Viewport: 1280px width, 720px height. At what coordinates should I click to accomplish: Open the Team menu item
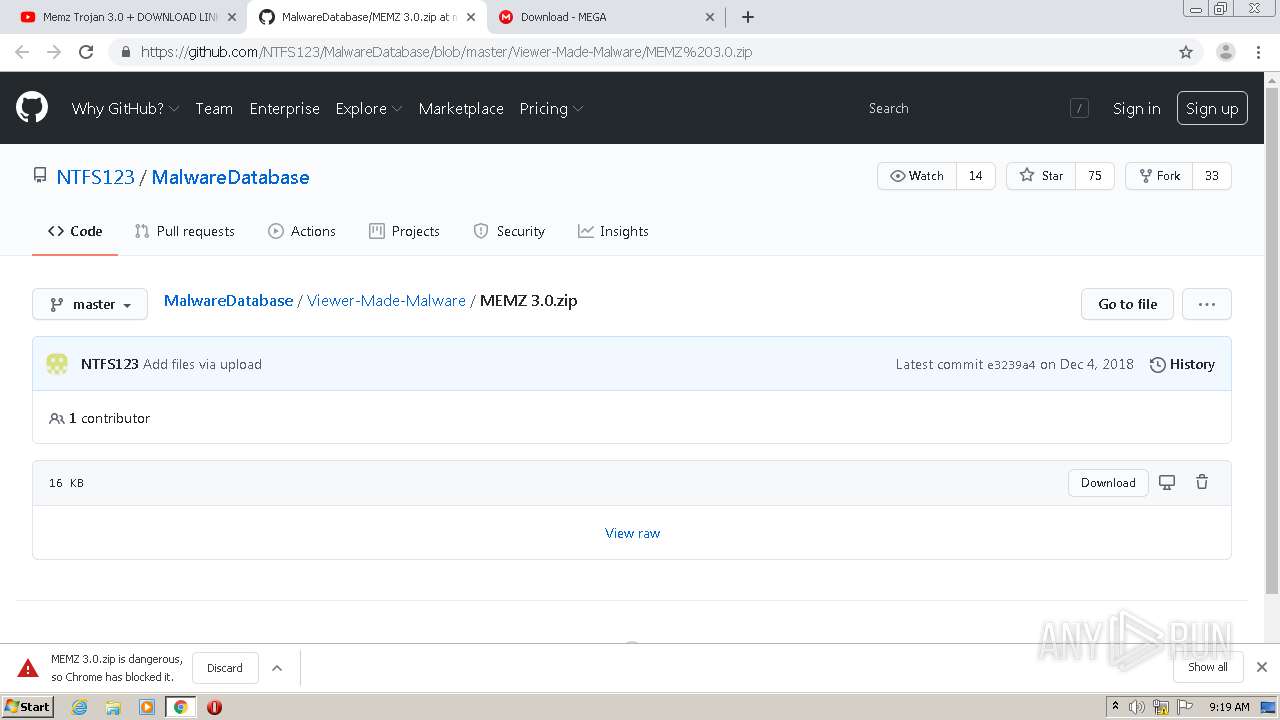click(x=214, y=108)
